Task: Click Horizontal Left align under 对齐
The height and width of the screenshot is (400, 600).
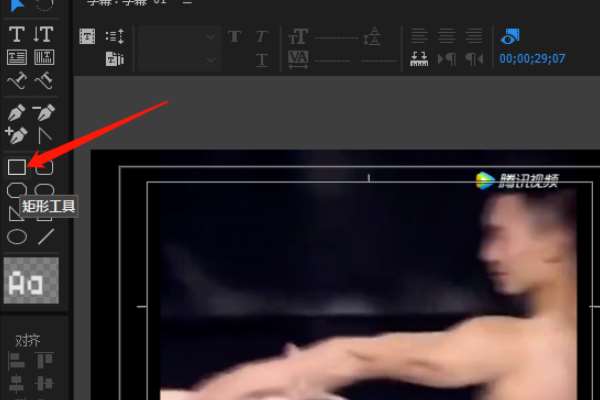Action: 16,361
